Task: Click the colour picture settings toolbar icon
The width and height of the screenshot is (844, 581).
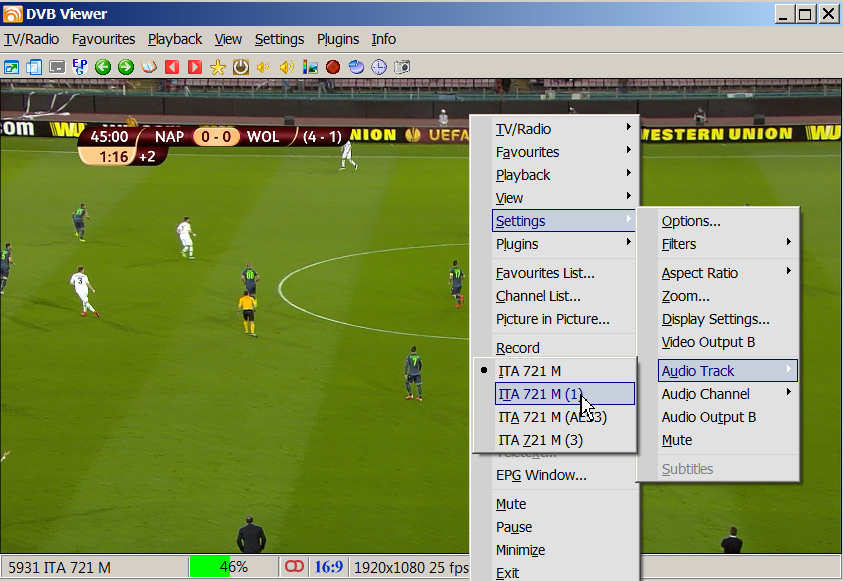Action: (x=310, y=67)
